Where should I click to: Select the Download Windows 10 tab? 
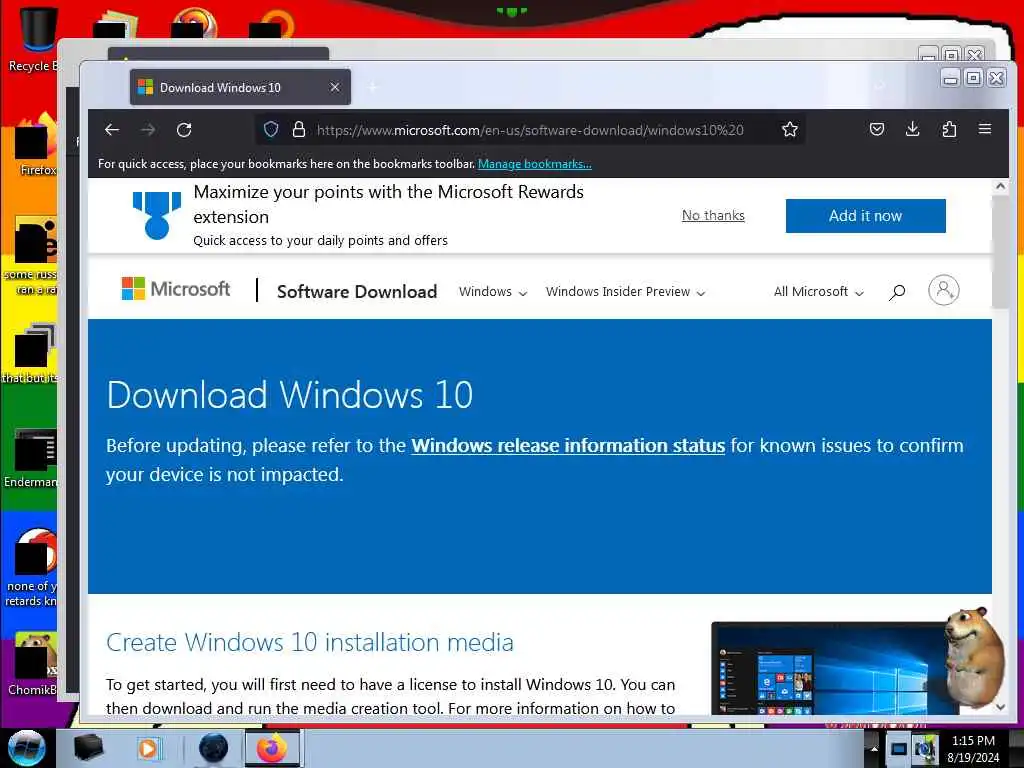pyautogui.click(x=240, y=87)
